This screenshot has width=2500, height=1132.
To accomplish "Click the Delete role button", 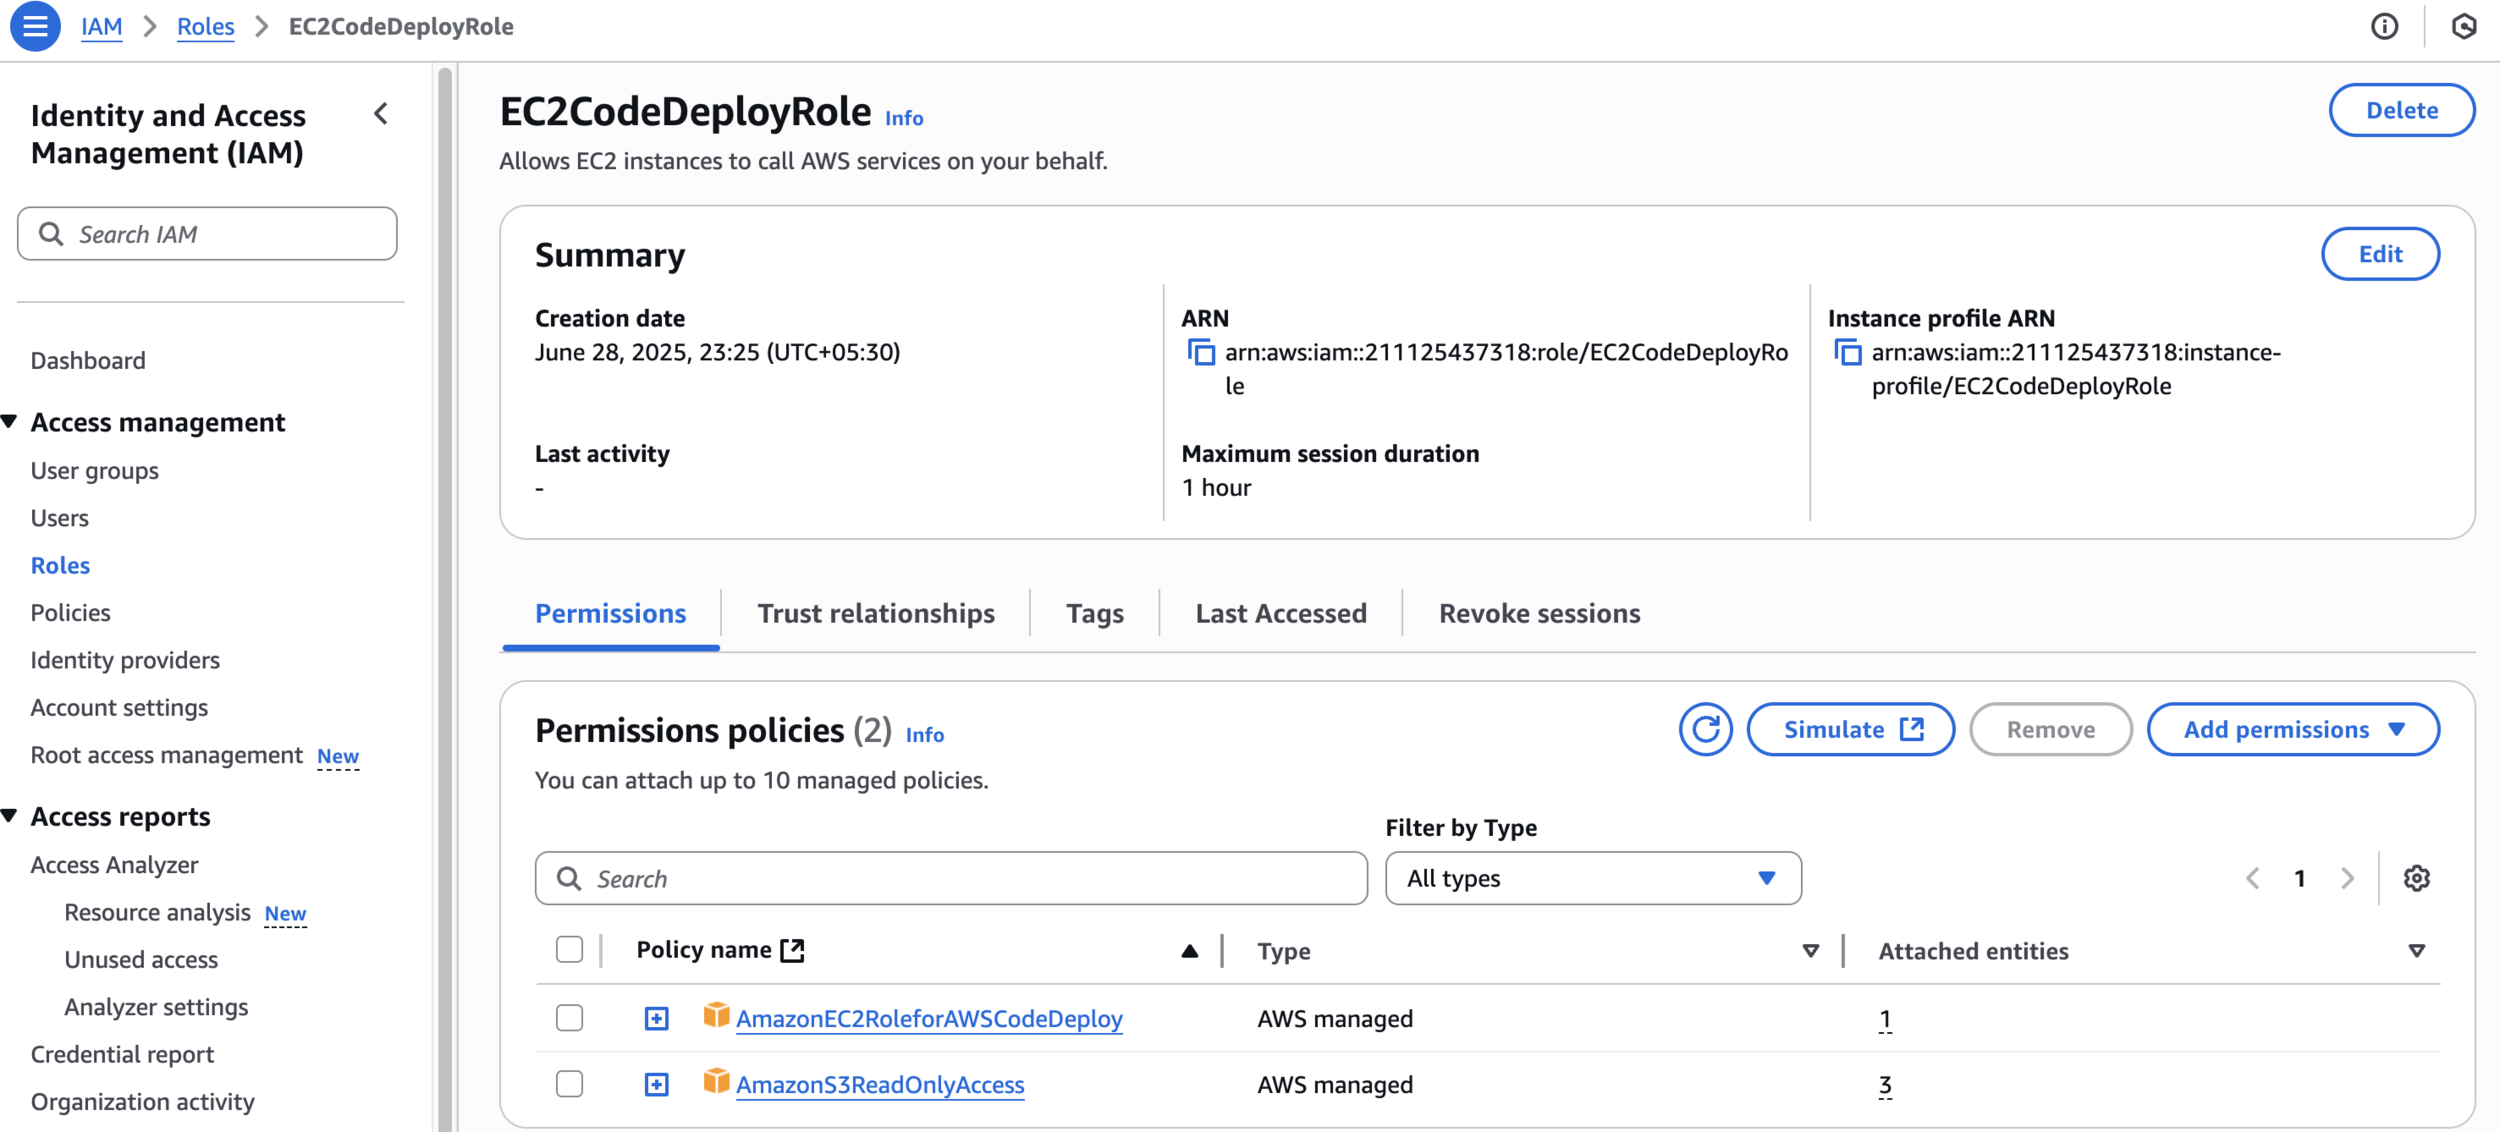I will (2400, 110).
